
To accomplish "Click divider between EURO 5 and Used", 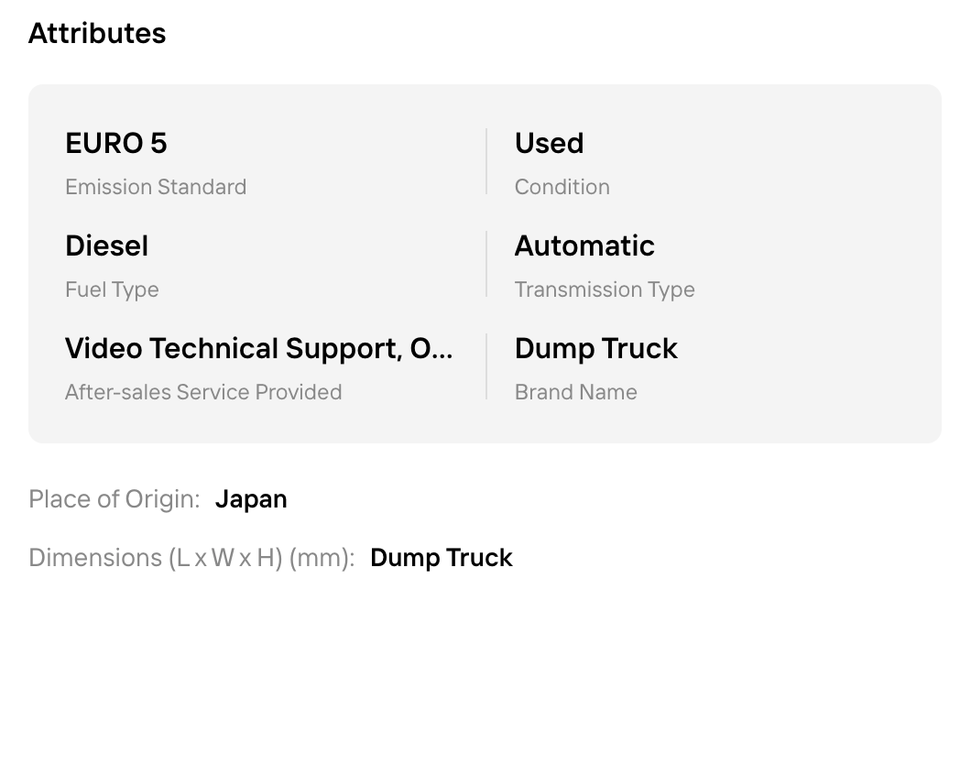I will click(x=486, y=161).
